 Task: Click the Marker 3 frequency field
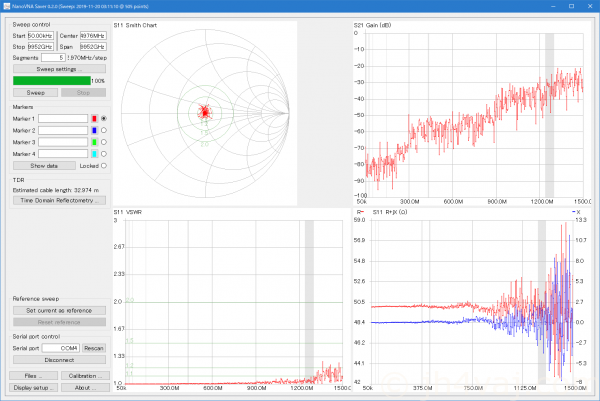click(63, 142)
